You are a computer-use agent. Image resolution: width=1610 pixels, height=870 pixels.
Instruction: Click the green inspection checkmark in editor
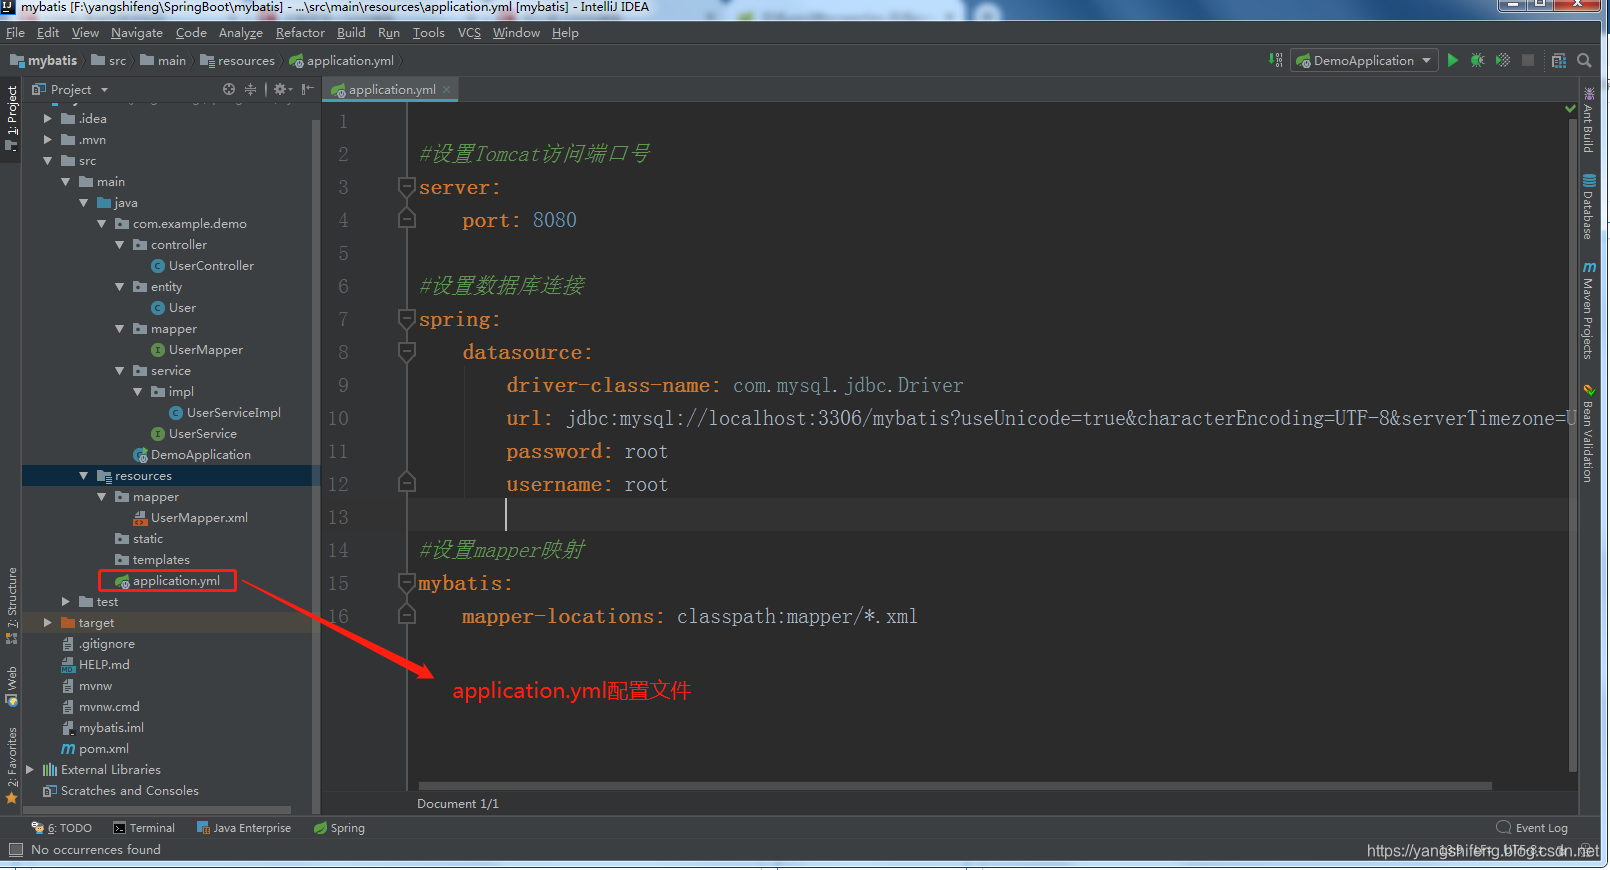point(1570,108)
